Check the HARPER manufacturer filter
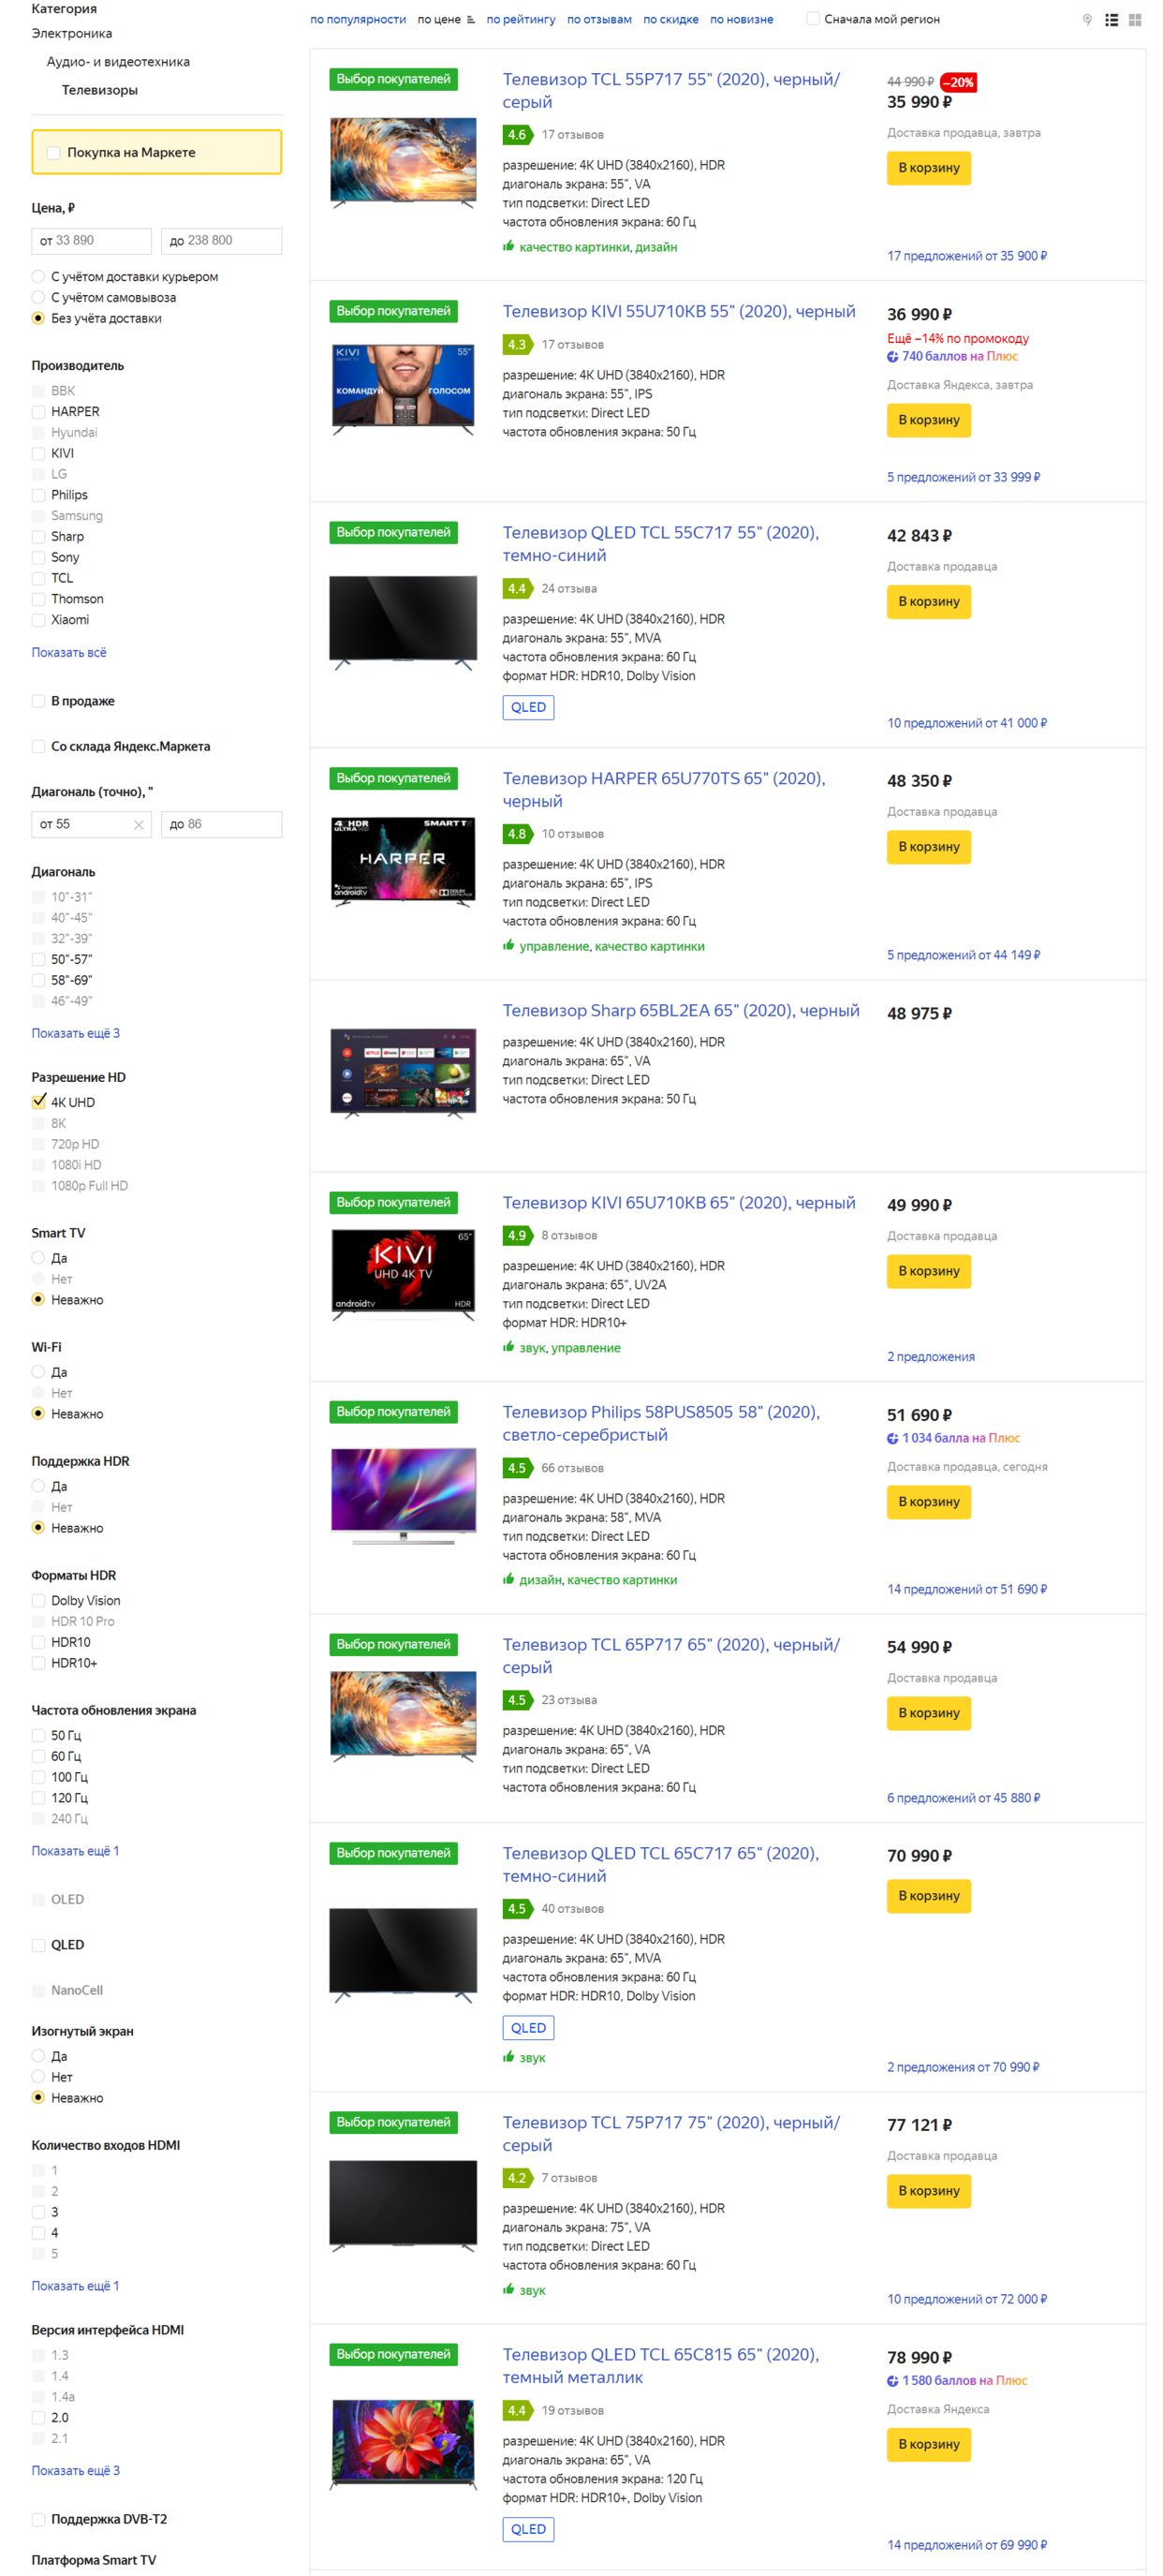This screenshot has width=1163, height=2576. pyautogui.click(x=38, y=412)
